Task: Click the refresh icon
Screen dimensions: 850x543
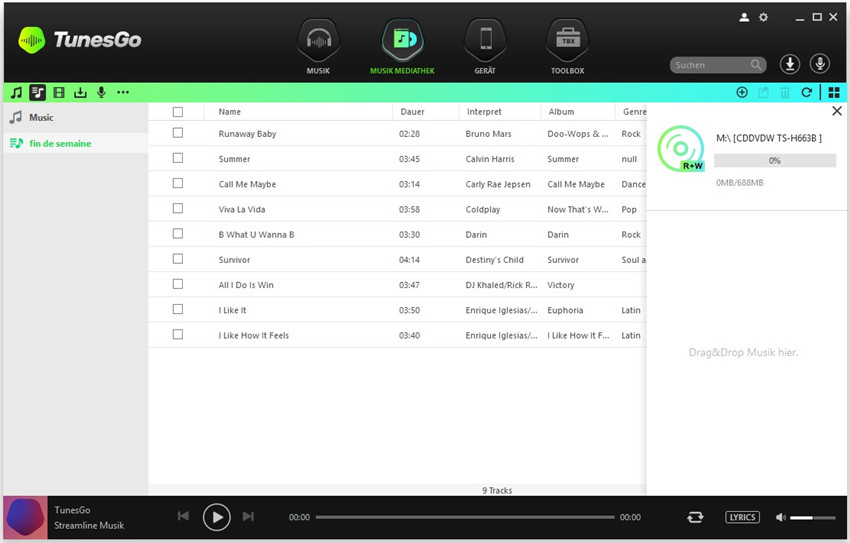Action: 807,93
